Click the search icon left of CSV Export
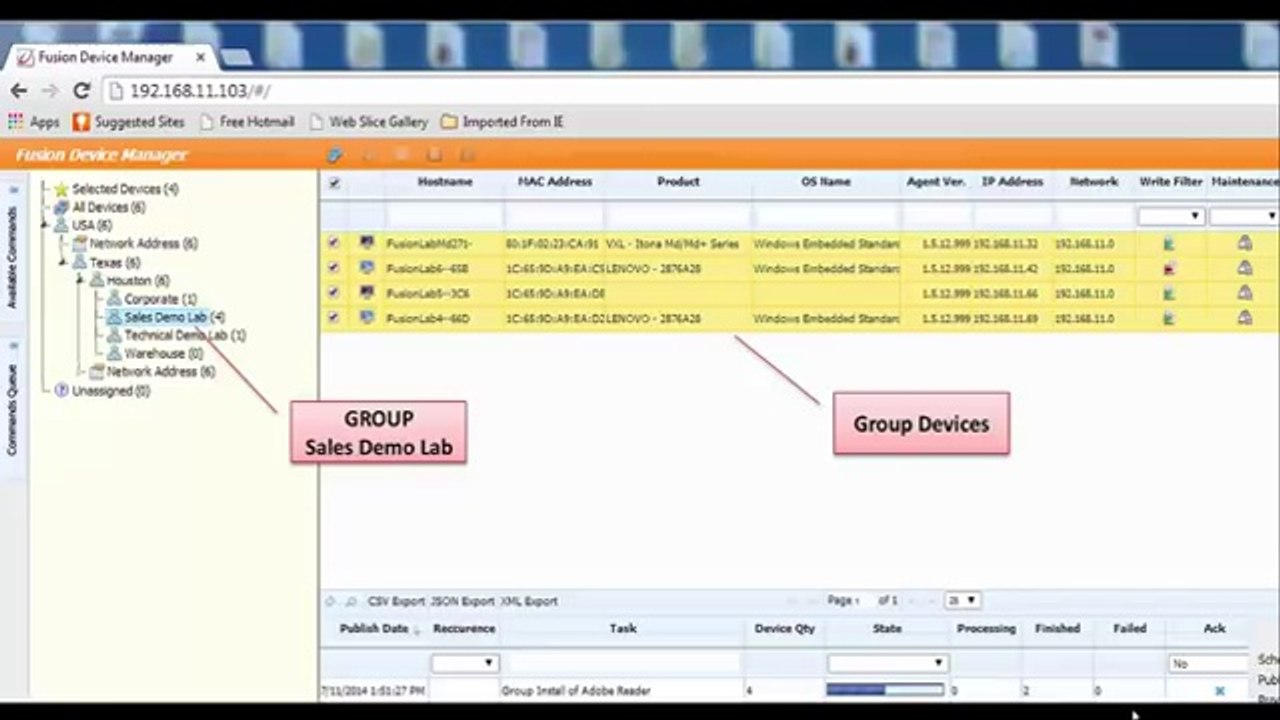 350,602
